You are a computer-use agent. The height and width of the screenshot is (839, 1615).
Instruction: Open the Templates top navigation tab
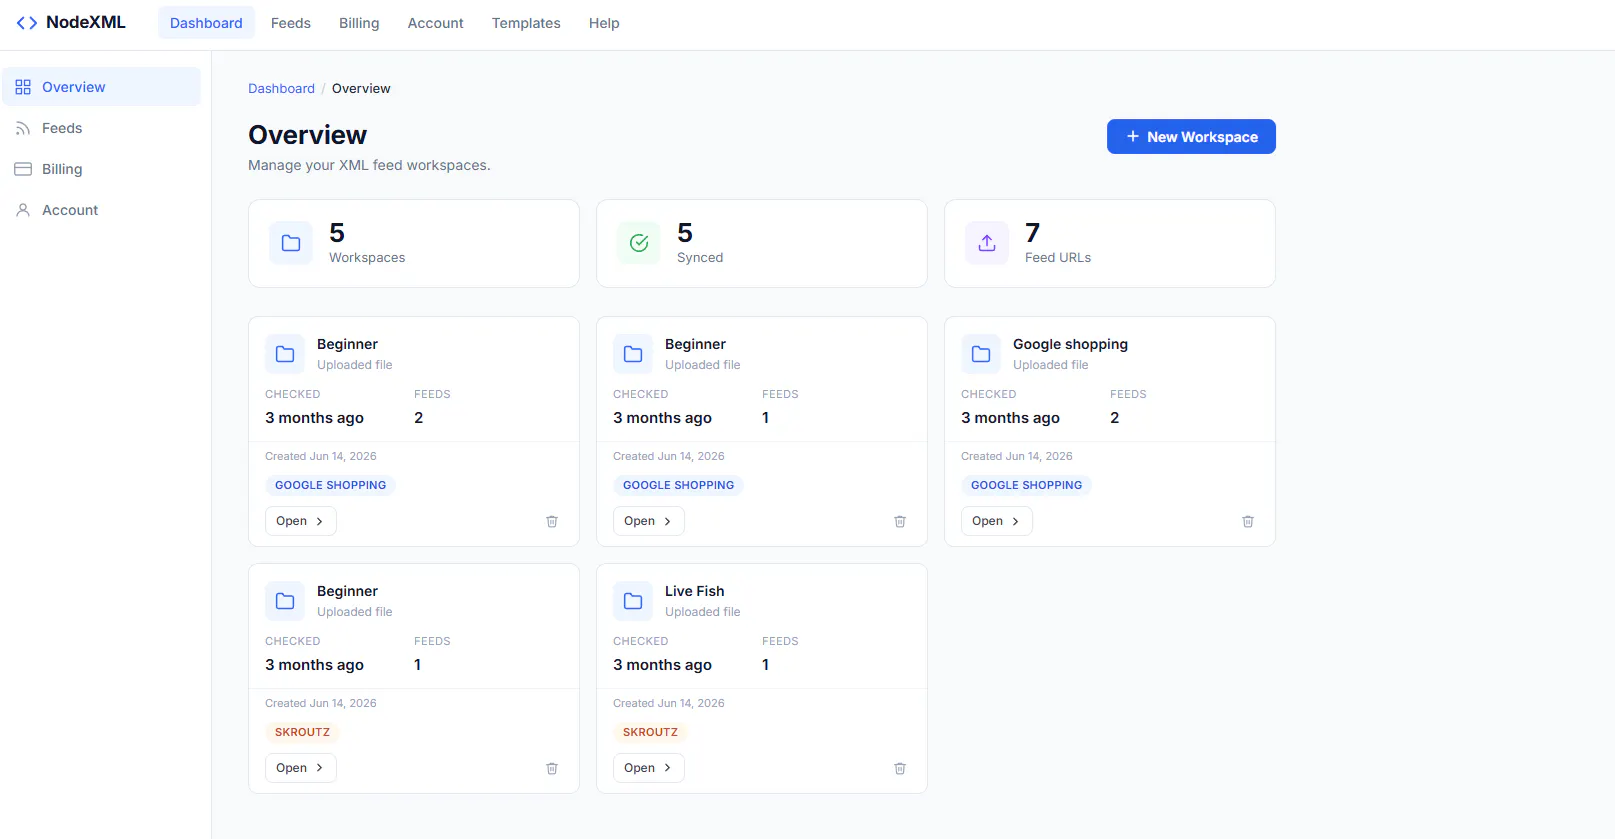coord(526,23)
